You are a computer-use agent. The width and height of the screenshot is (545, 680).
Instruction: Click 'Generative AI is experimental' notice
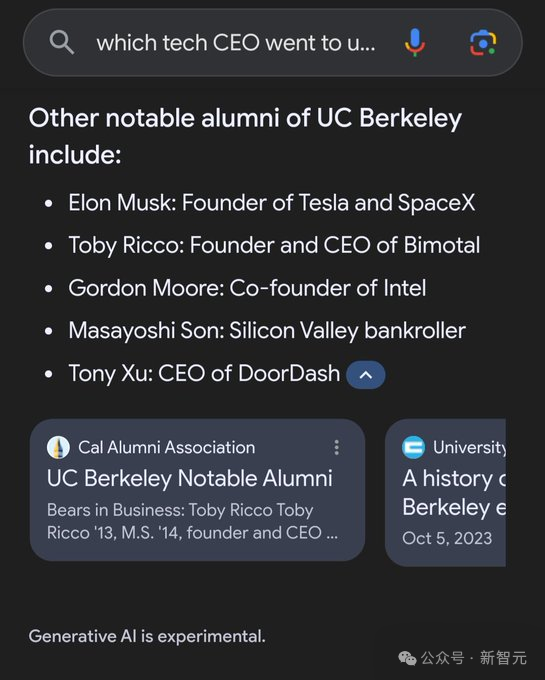pos(147,636)
